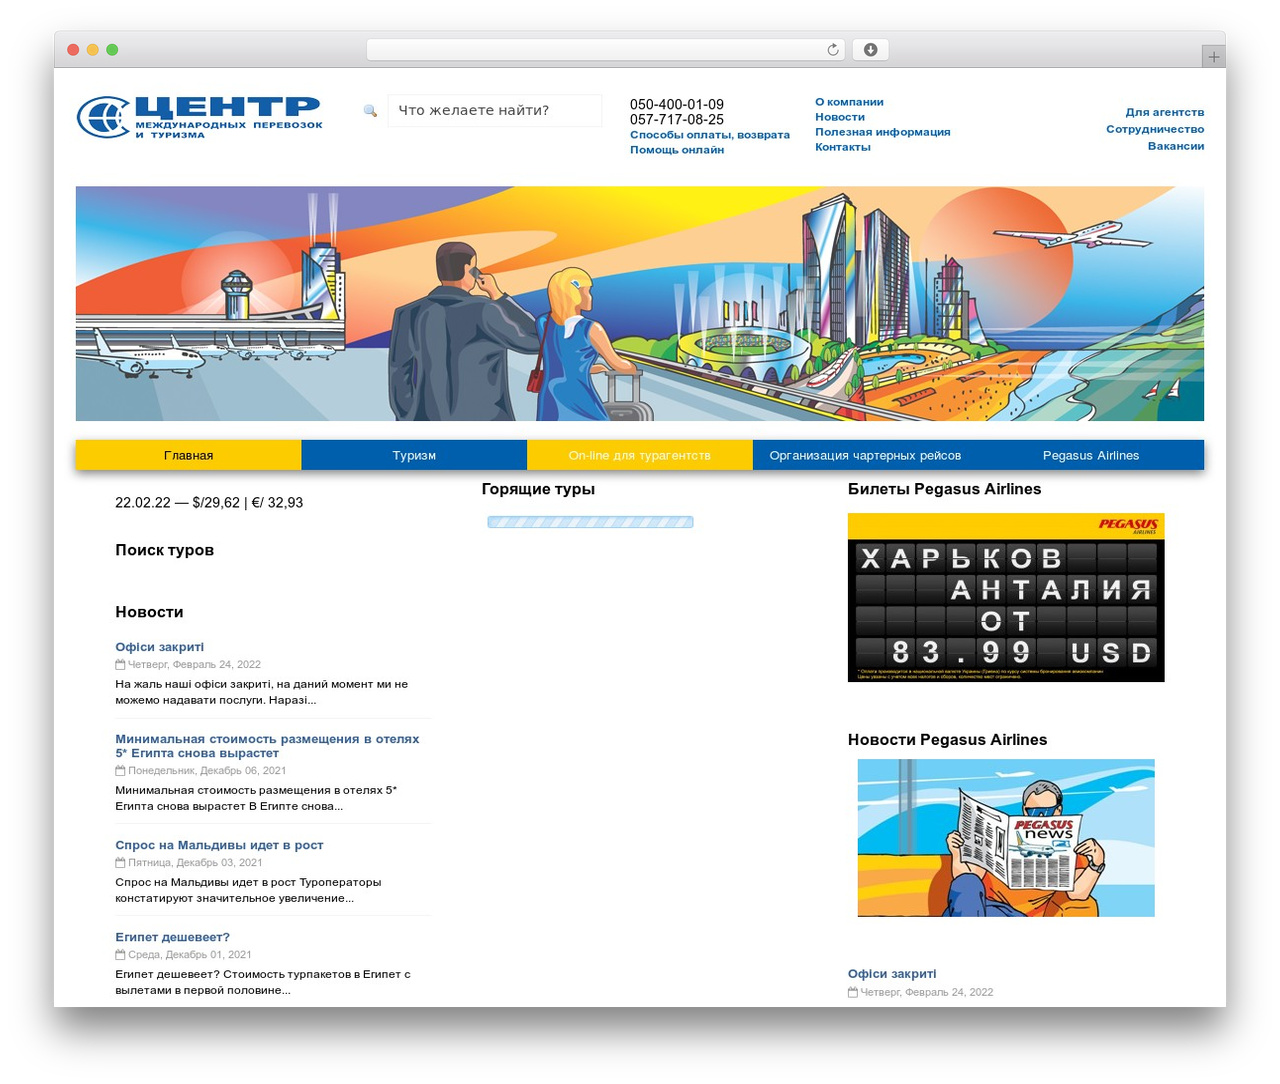Open the Egypt 5* hotels price news article
This screenshot has width=1280, height=1084.
point(267,746)
